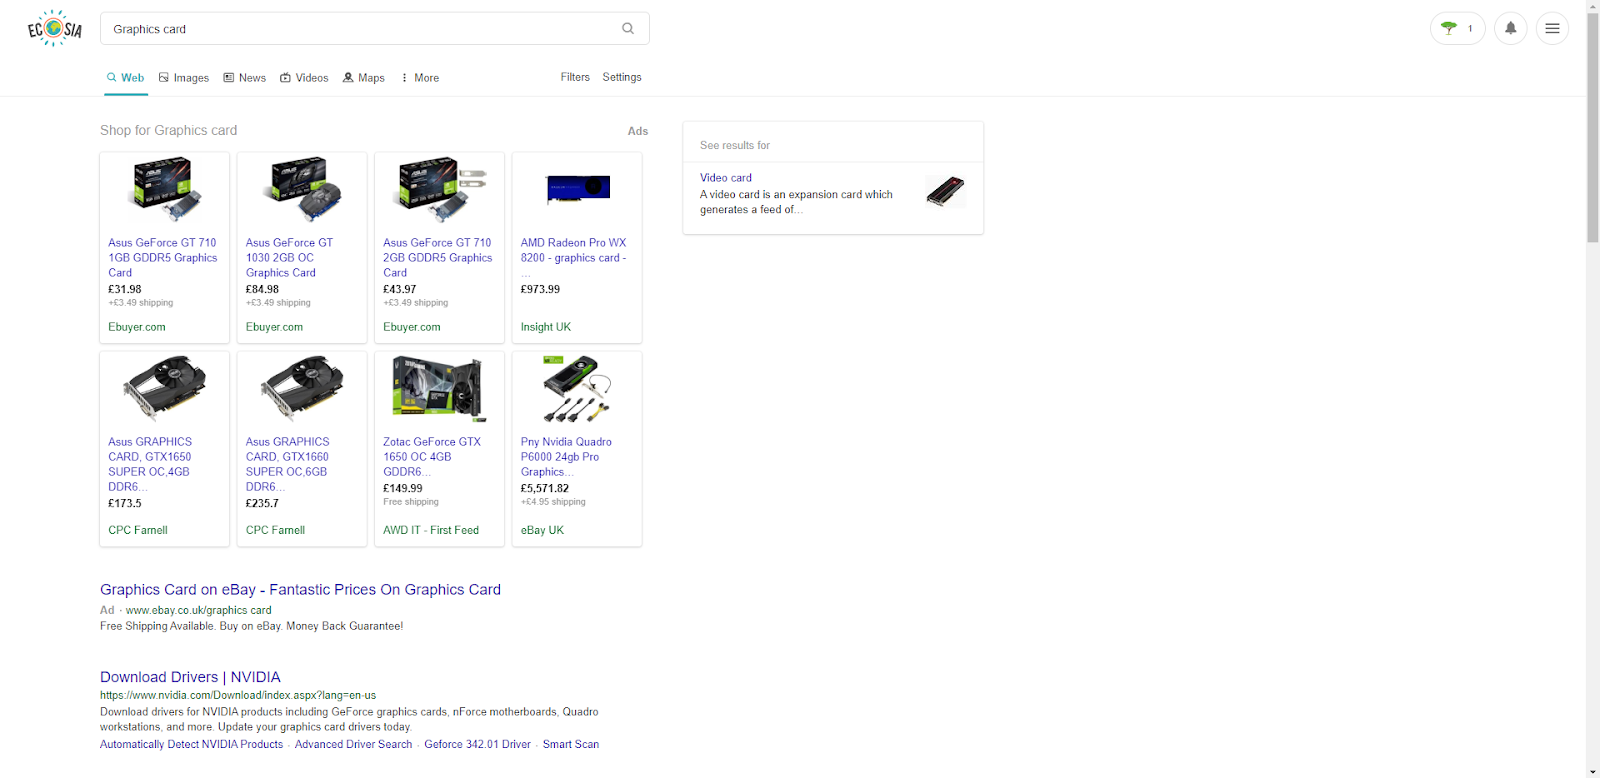
Task: Open Zotac GeForce GTX 1650 OC link
Action: point(432,457)
